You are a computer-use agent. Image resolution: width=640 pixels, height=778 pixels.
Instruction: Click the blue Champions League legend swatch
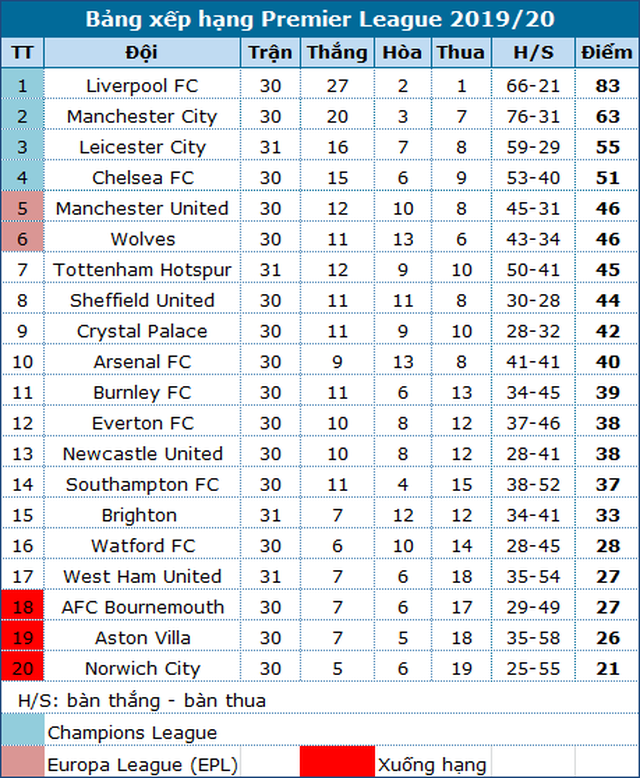[x=22, y=733]
